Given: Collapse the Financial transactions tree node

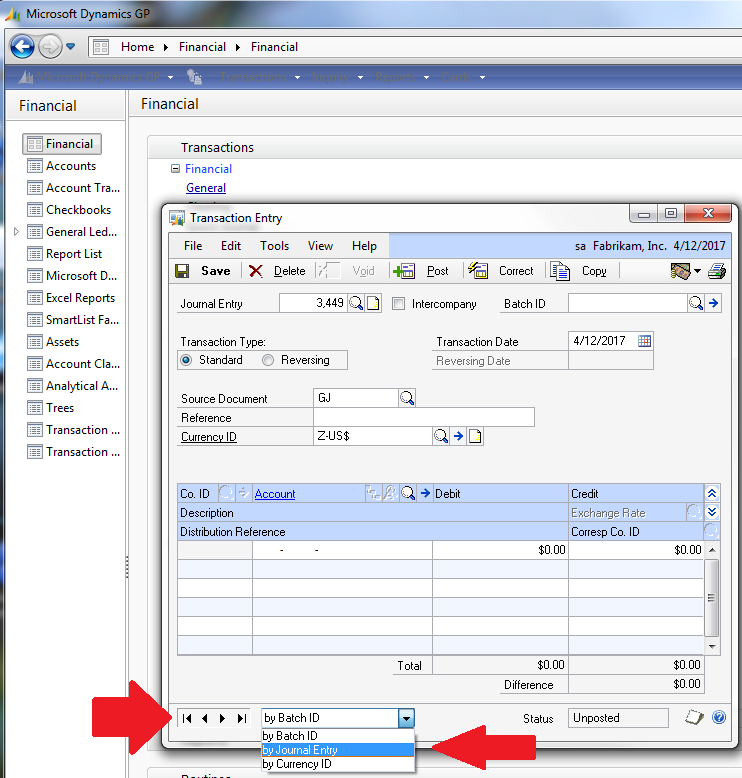Looking at the screenshot, I should pos(176,169).
